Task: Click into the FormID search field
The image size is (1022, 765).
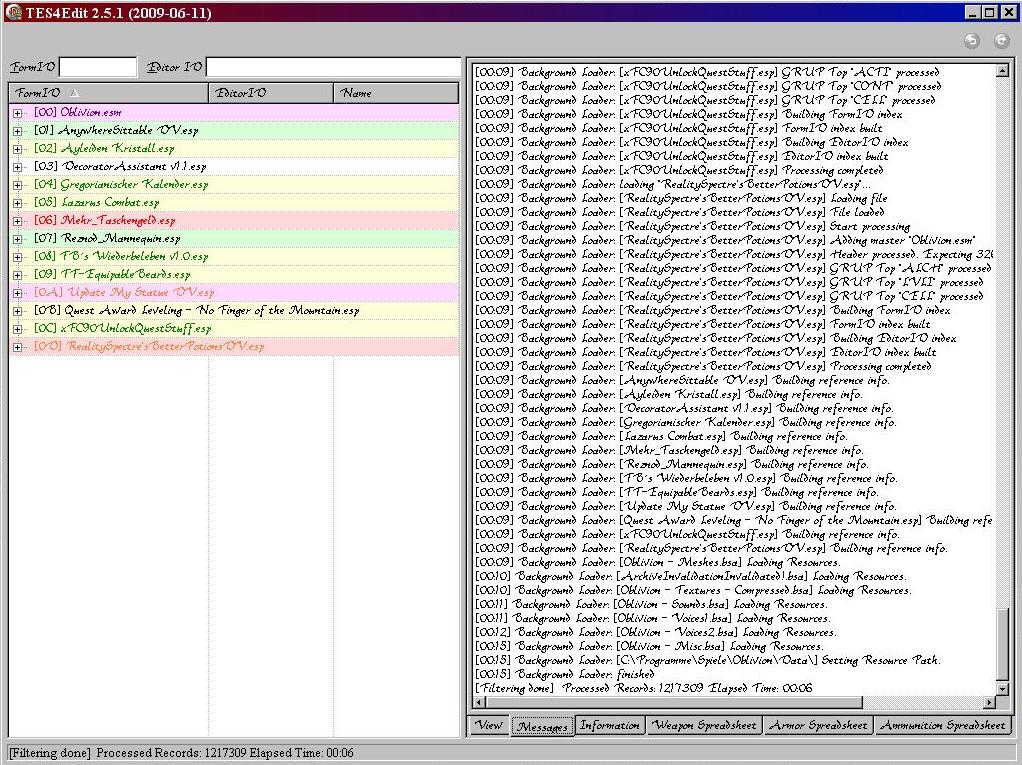Action: click(x=98, y=67)
